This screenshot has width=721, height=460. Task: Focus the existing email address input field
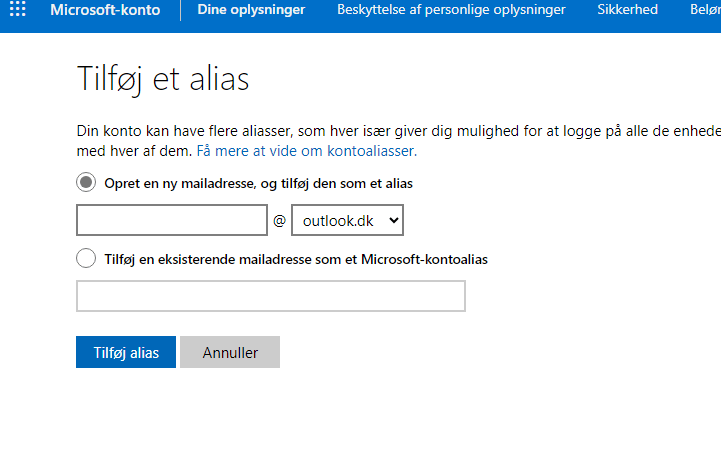point(271,296)
